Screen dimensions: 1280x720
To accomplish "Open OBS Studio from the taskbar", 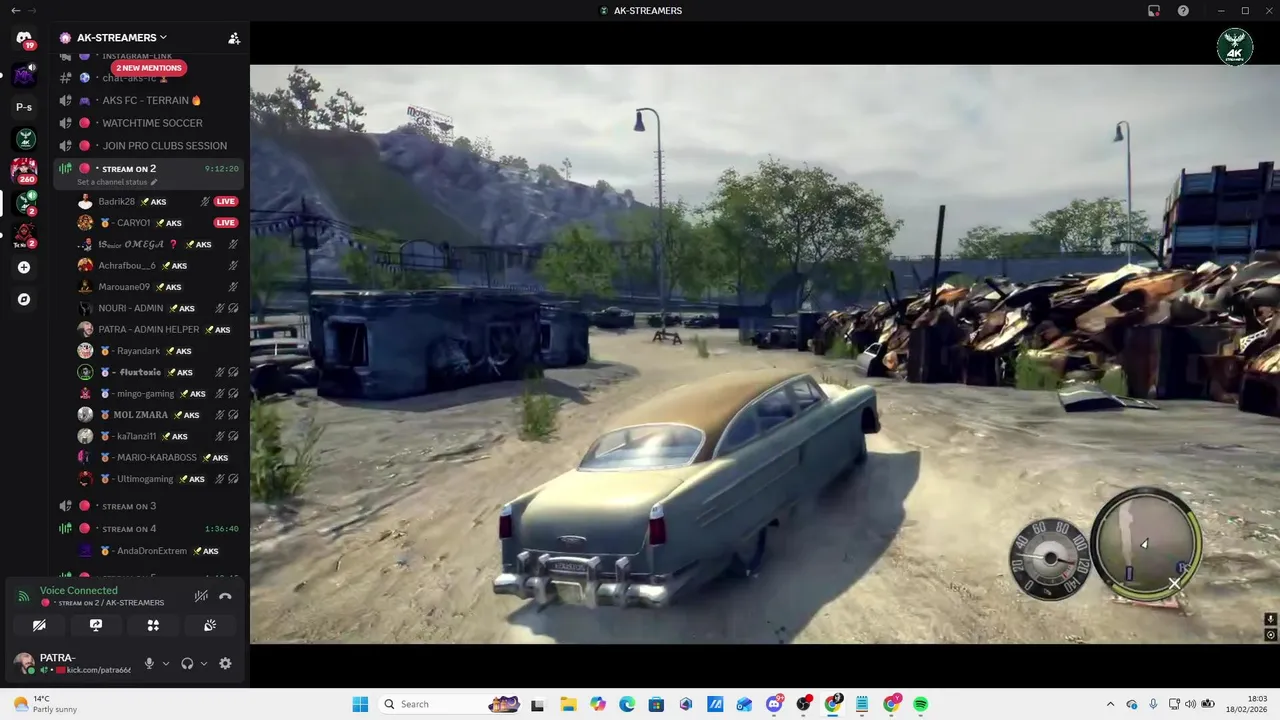I will pyautogui.click(x=803, y=704).
